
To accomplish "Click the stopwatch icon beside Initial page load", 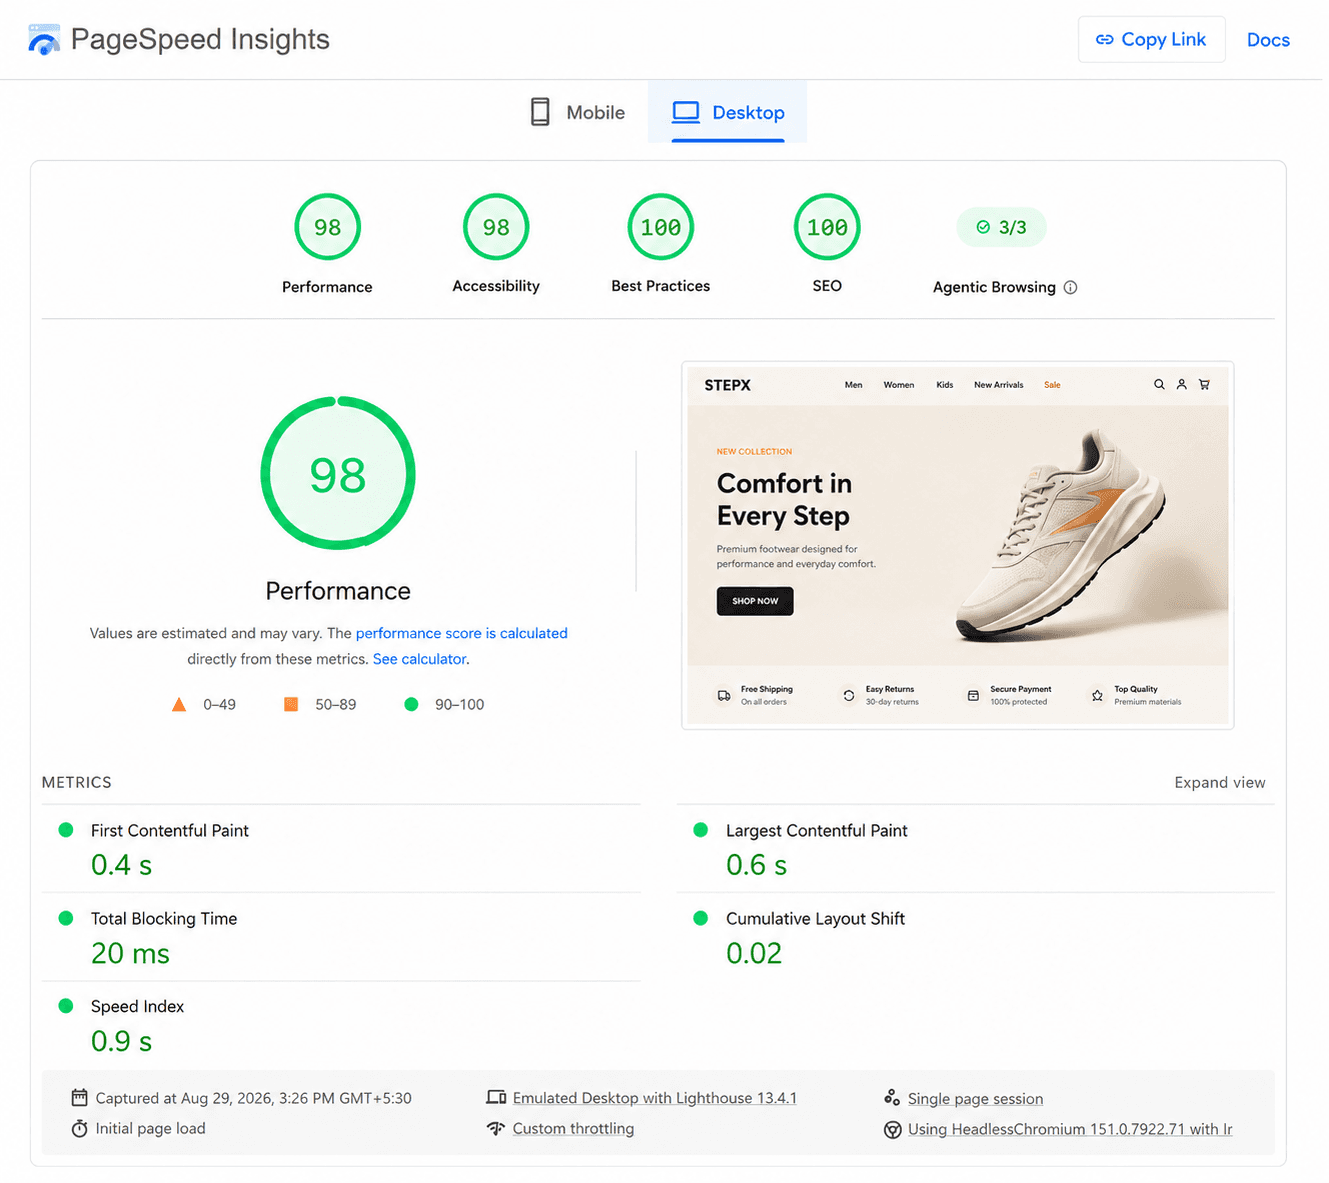I will [79, 1128].
